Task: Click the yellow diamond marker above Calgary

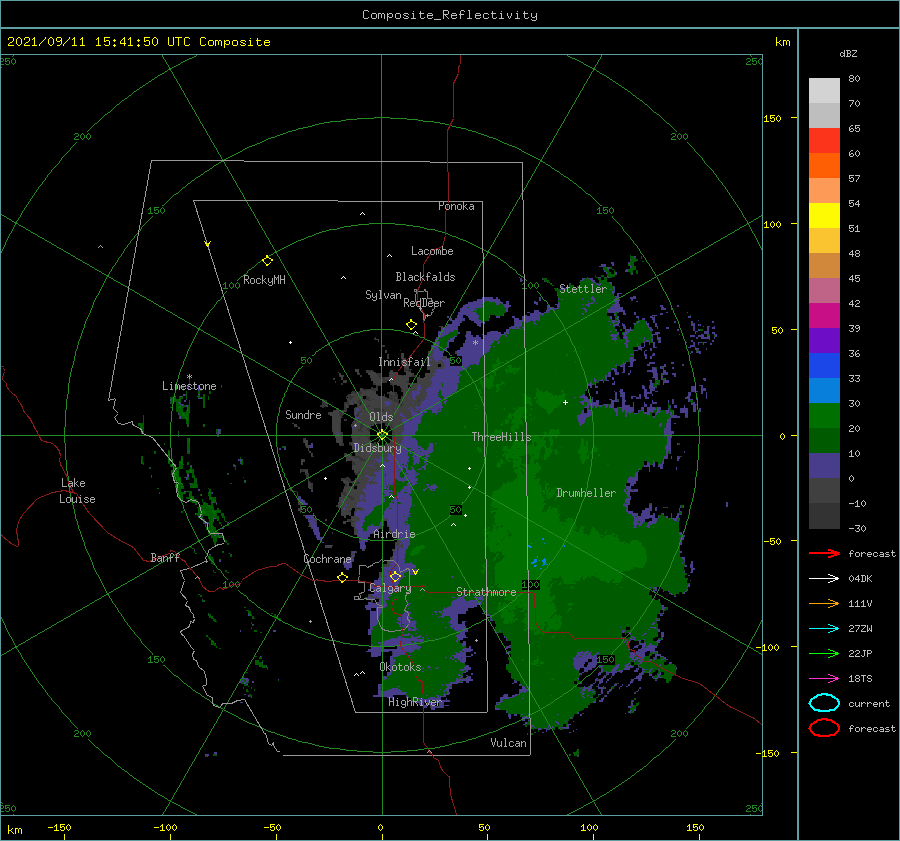Action: [395, 576]
